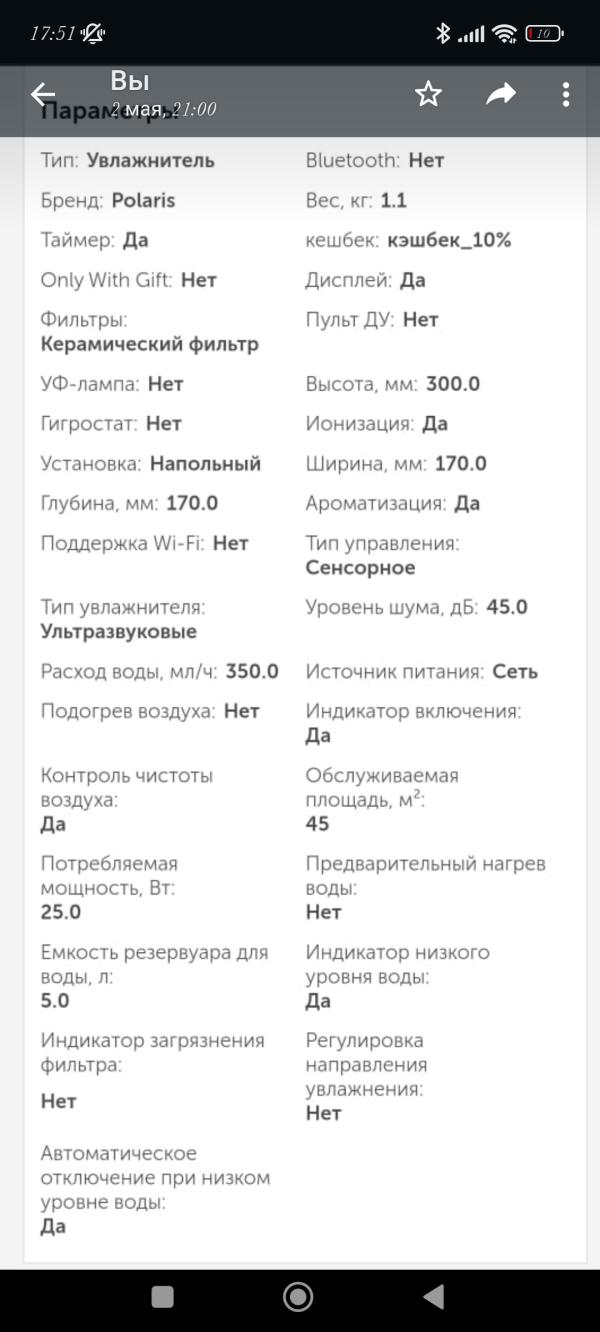Tap the Android home circle button

point(298,1297)
